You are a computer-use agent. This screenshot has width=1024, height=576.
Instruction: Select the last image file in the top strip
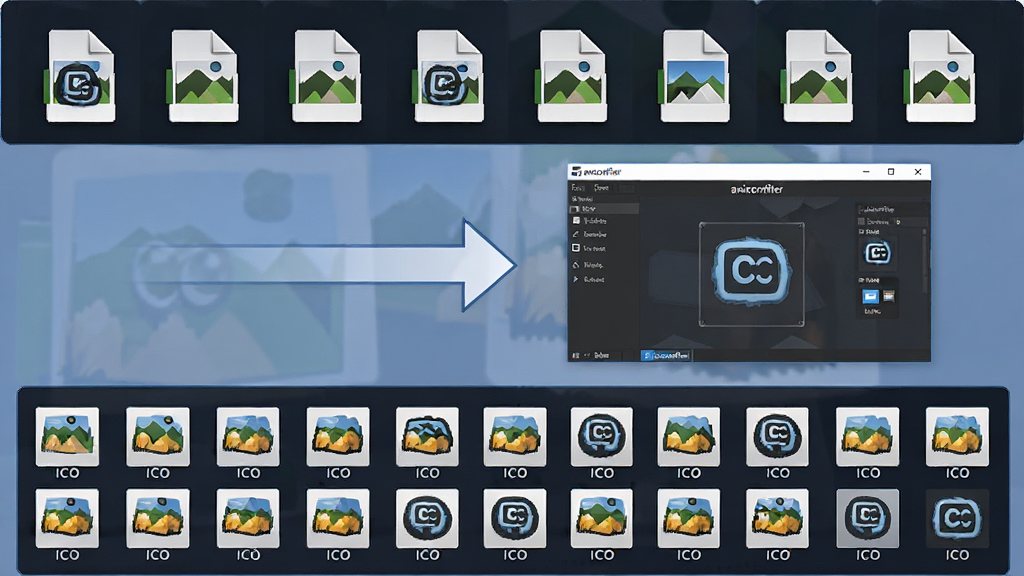tap(940, 76)
